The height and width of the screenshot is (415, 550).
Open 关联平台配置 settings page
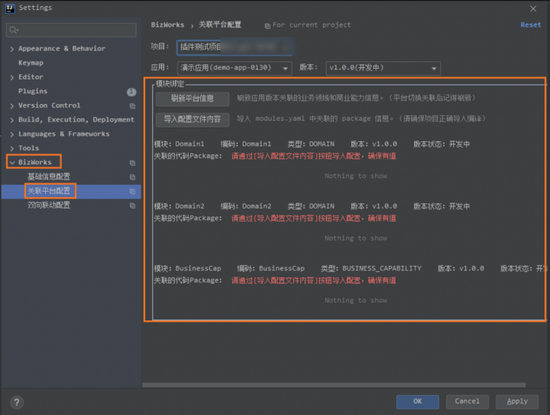pyautogui.click(x=49, y=191)
